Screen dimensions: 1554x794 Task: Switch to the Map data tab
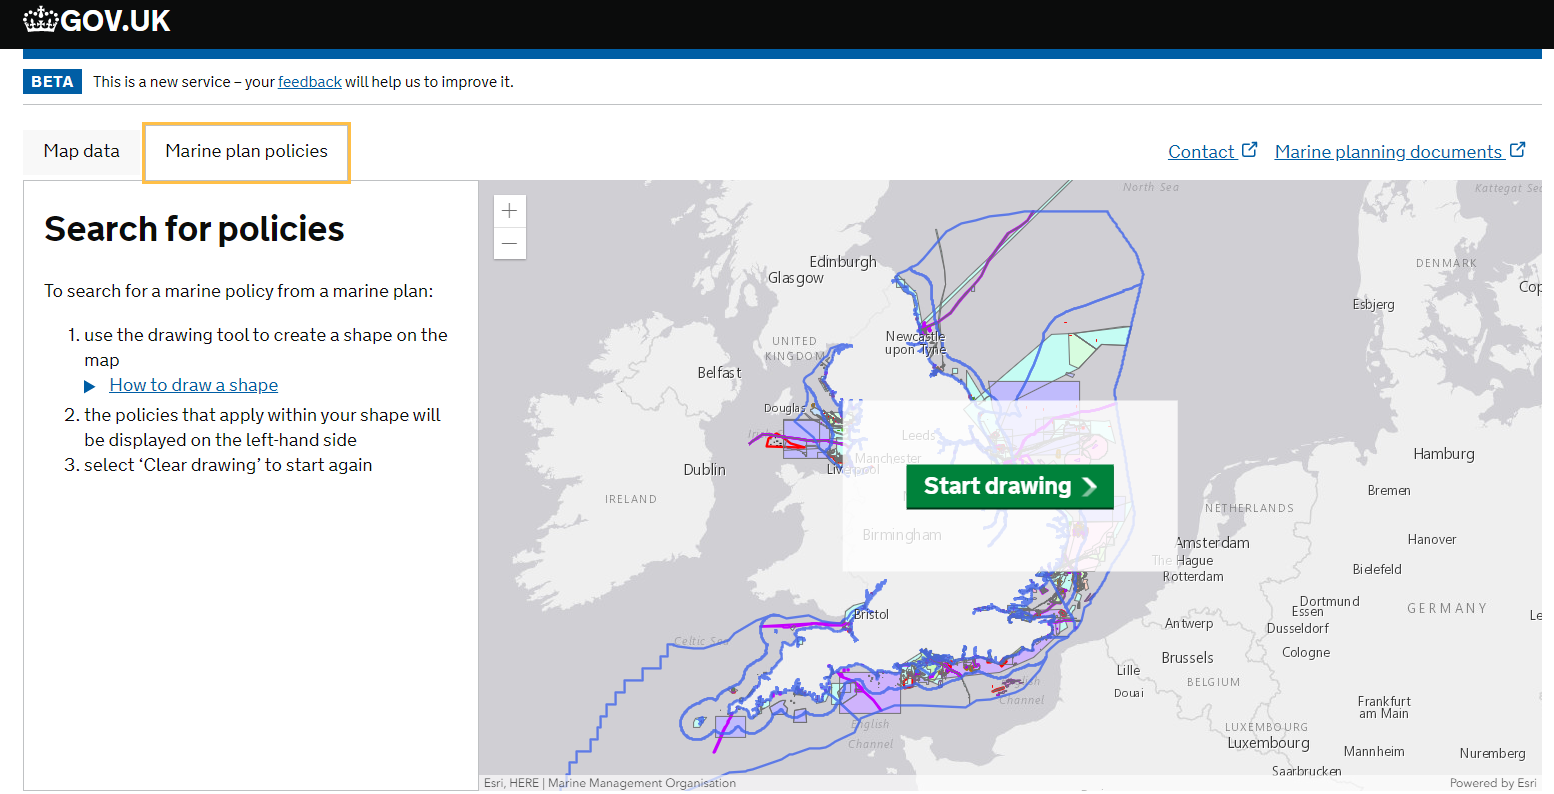tap(81, 151)
